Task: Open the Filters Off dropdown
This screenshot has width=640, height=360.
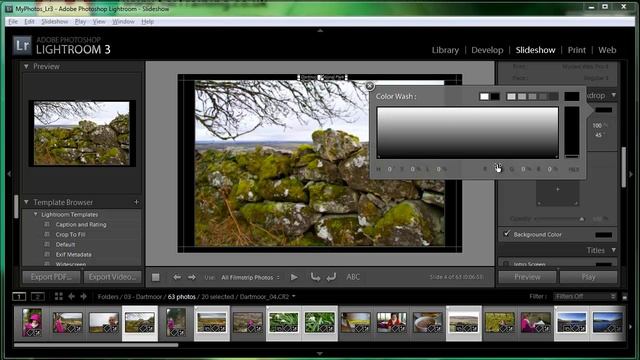Action: coord(584,297)
